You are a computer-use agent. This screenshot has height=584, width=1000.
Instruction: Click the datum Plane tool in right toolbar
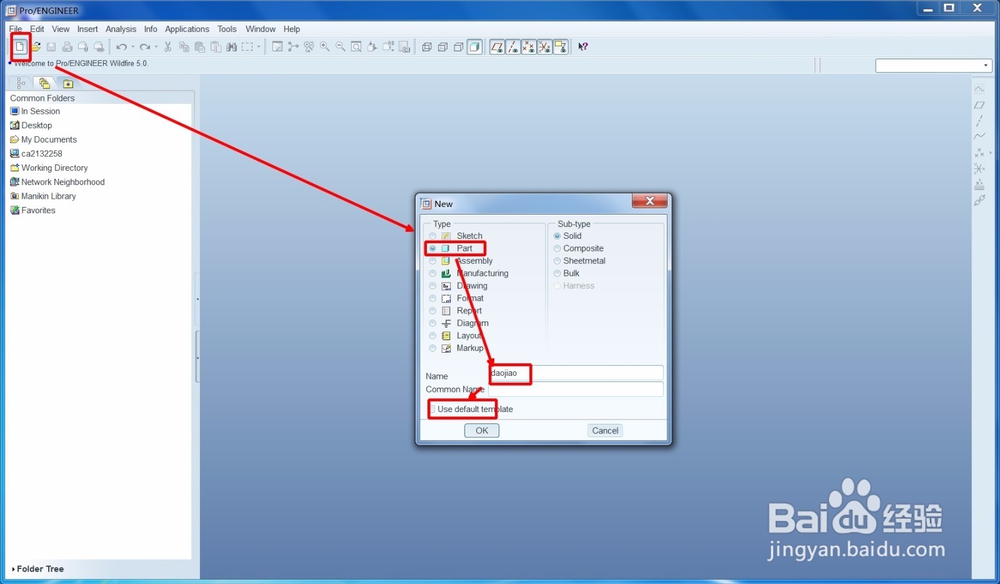point(980,105)
